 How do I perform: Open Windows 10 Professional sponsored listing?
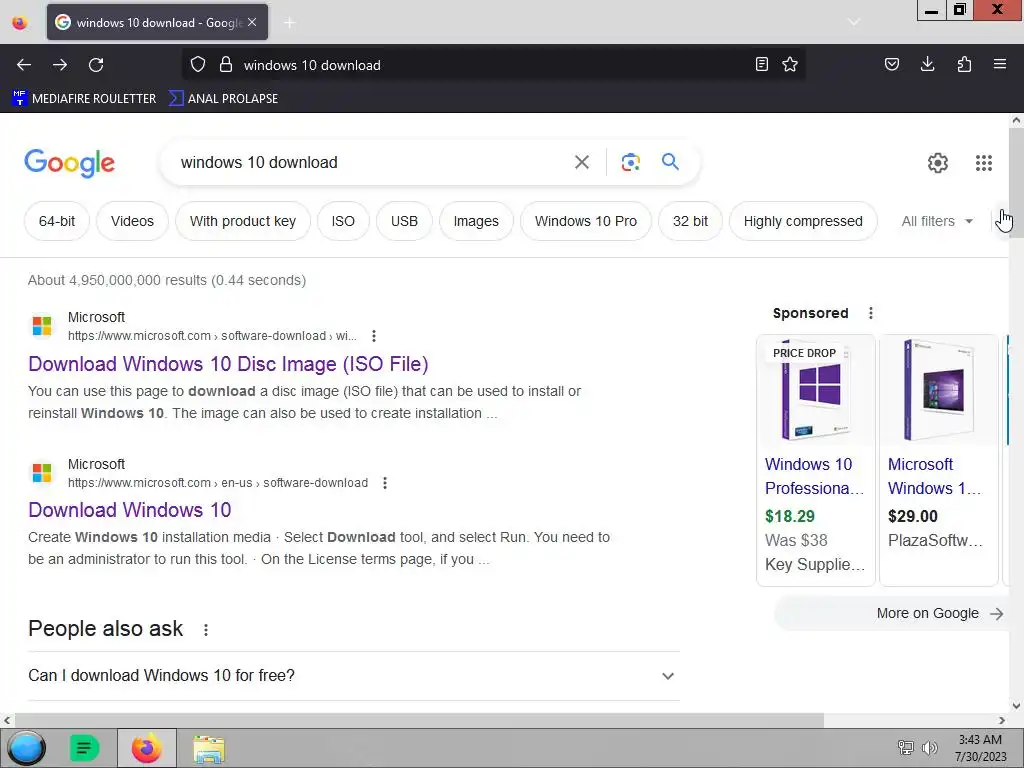[814, 476]
